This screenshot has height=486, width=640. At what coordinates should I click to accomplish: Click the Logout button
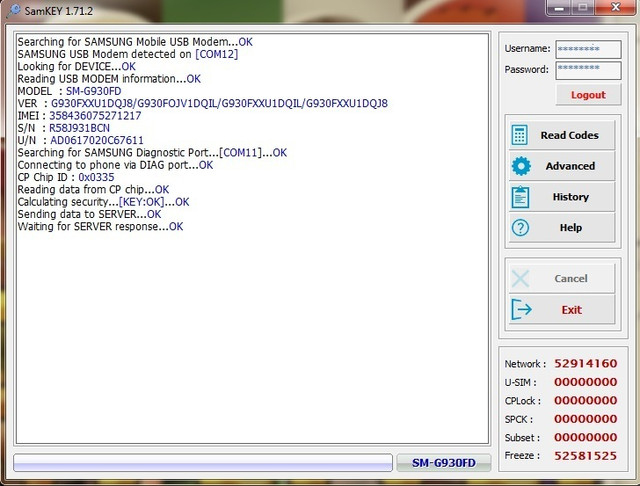[588, 95]
